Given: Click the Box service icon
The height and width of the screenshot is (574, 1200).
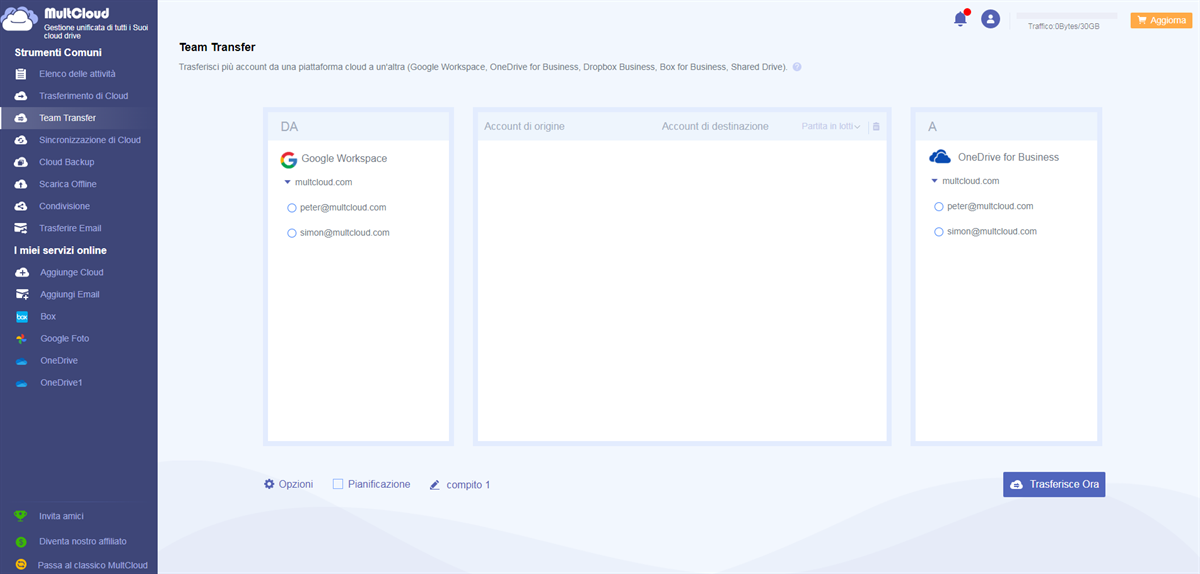Looking at the screenshot, I should click(21, 316).
